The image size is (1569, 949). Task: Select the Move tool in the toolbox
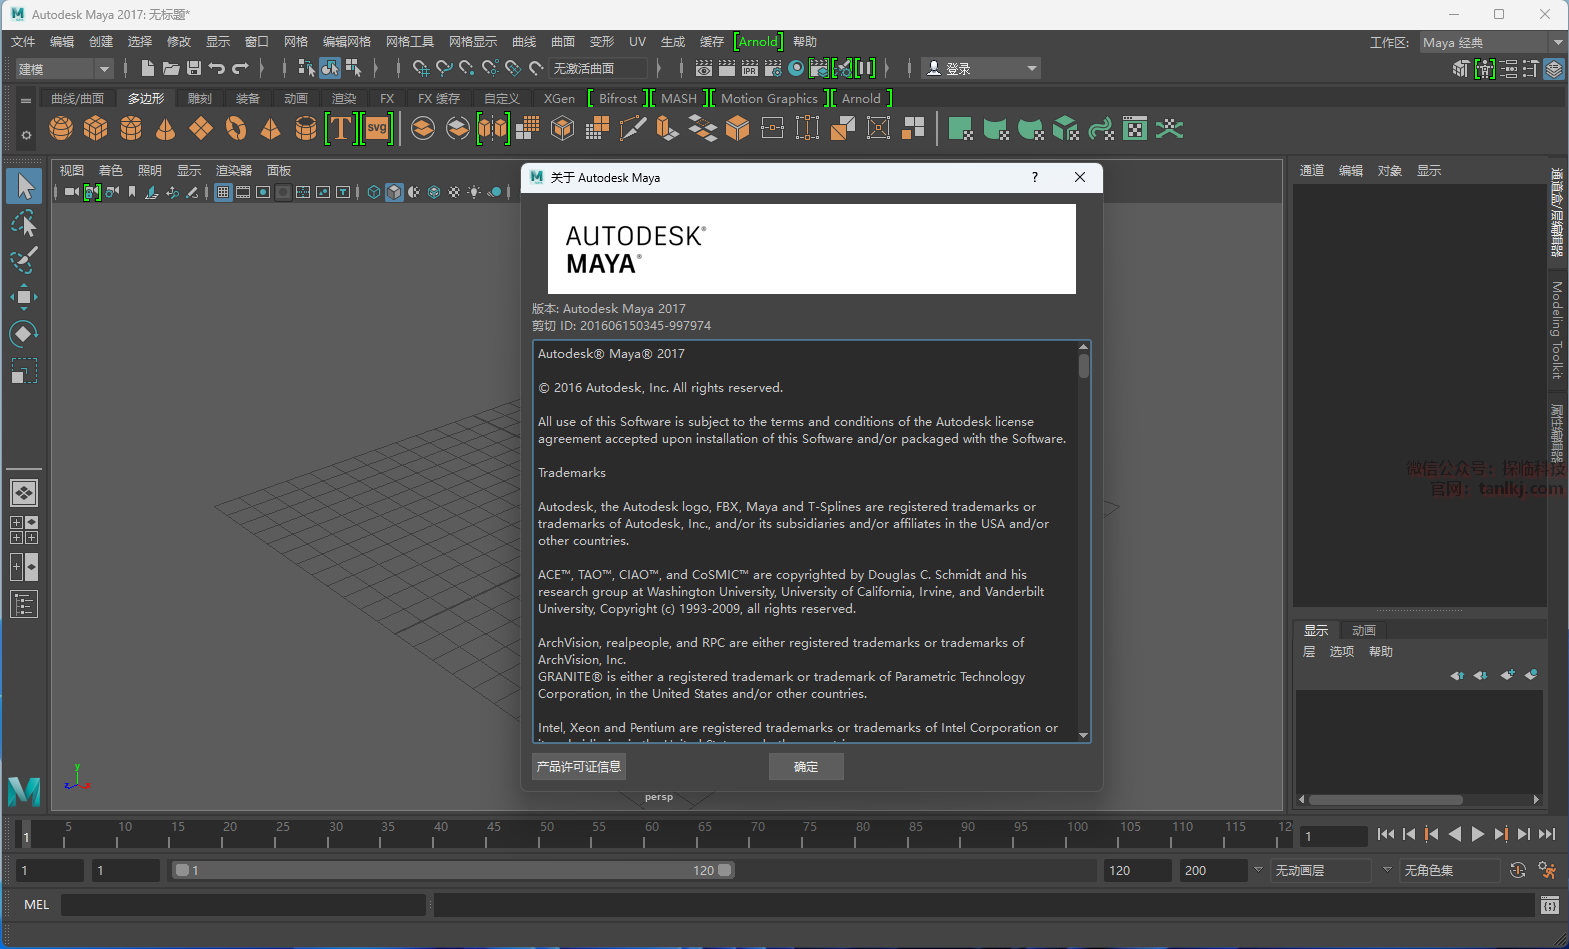tap(24, 297)
